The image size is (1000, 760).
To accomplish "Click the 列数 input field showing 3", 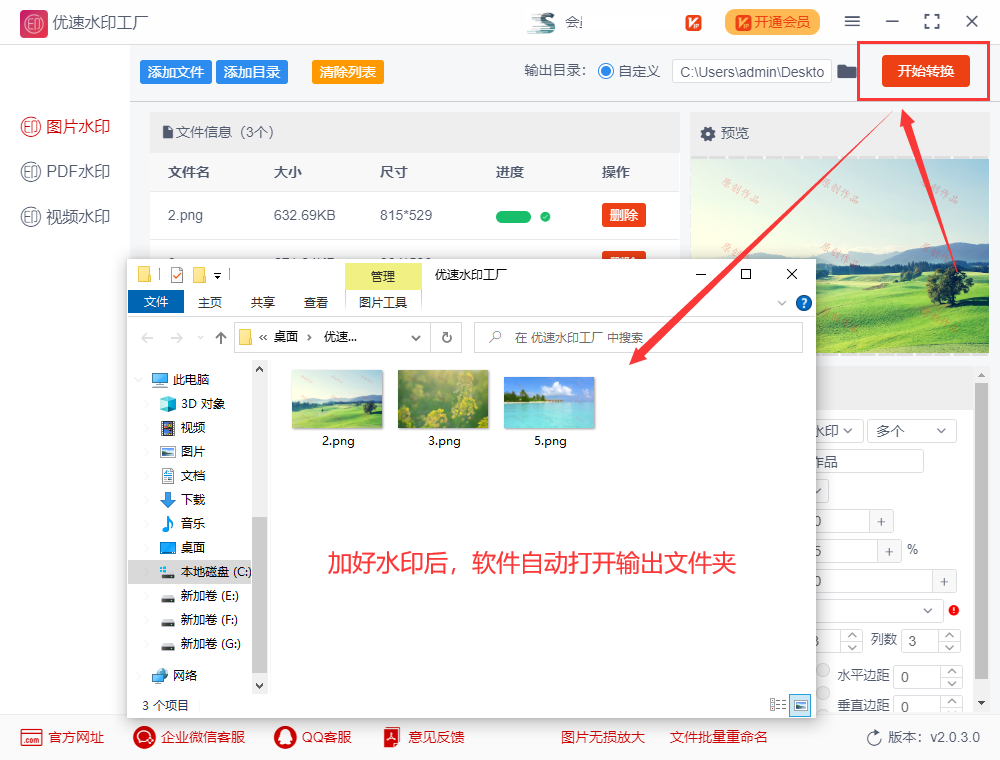I will coord(918,641).
